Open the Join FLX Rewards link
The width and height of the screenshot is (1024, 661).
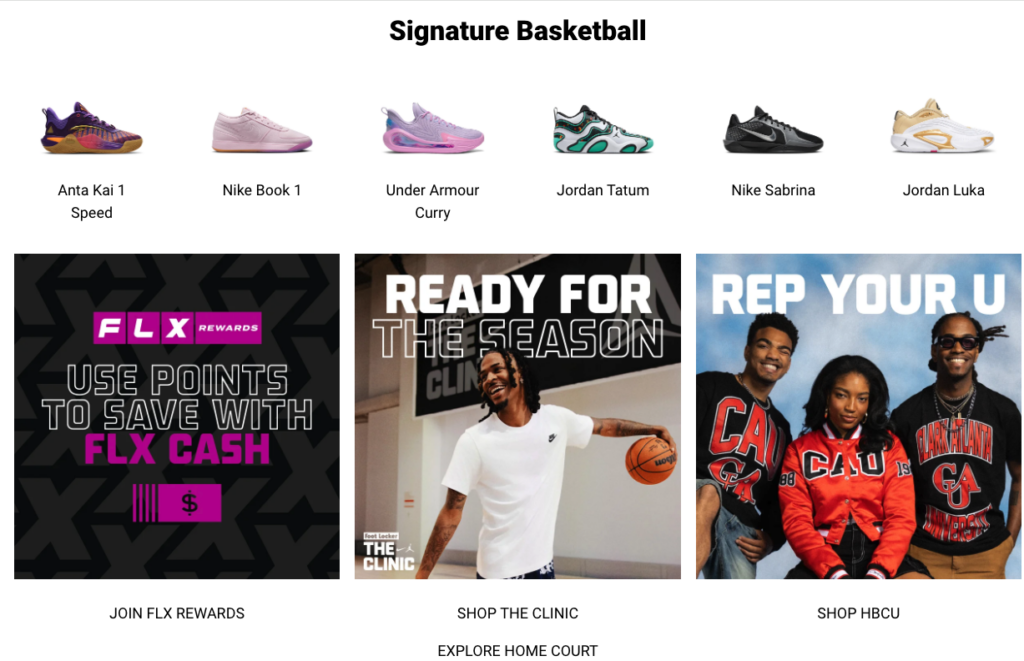(177, 613)
